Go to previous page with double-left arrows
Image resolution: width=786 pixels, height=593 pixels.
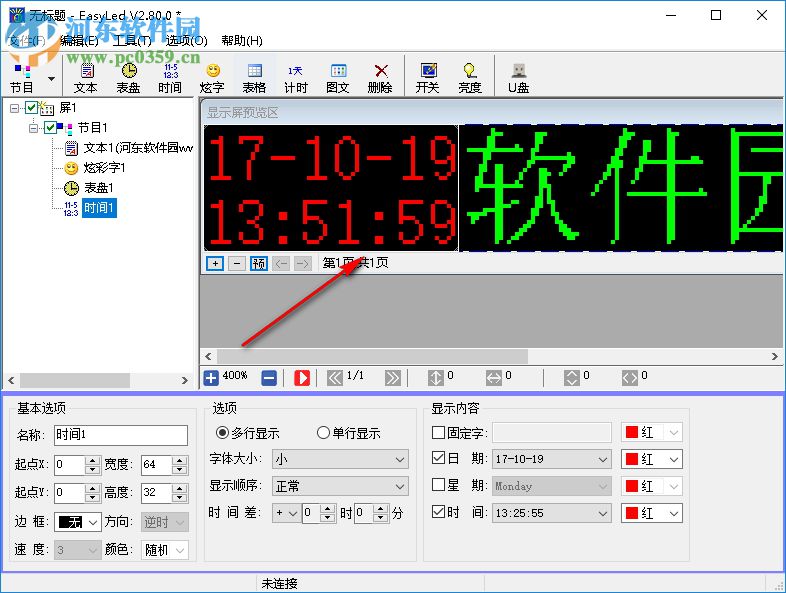[x=335, y=377]
